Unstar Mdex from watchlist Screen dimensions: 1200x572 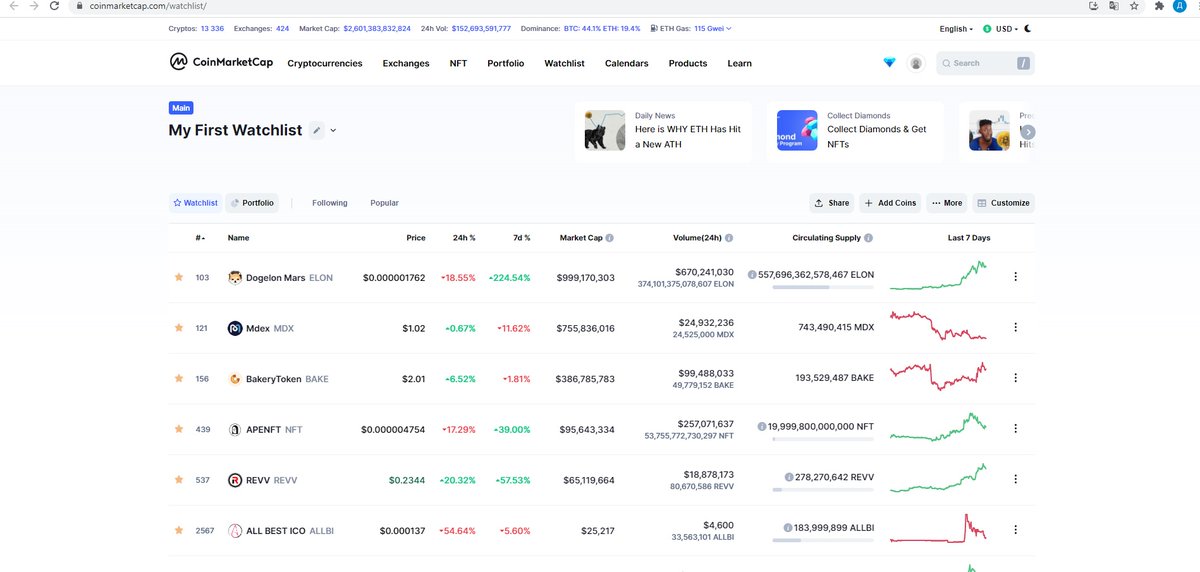point(179,328)
